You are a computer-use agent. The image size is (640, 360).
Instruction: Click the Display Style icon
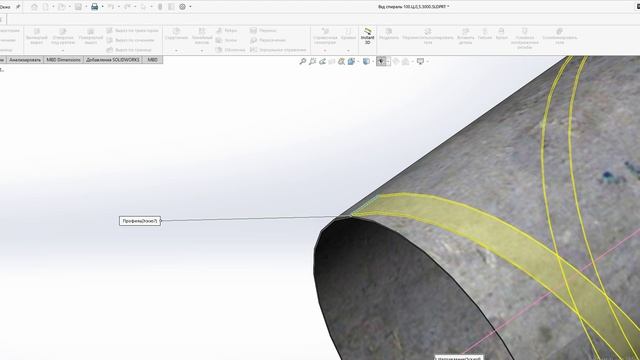tap(366, 61)
